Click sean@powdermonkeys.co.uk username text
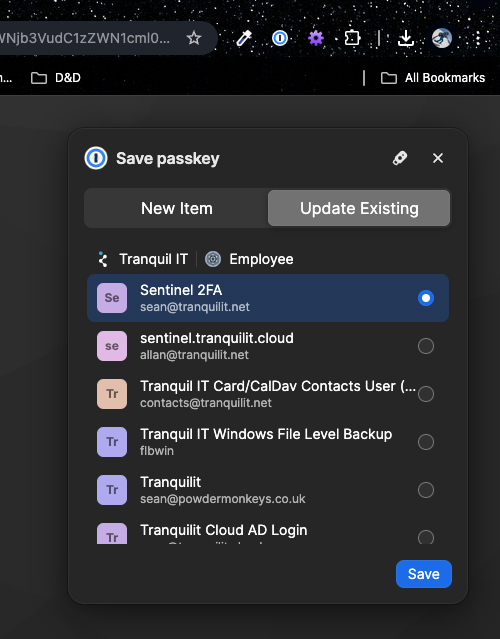Screen dimensions: 500x639 tap(223, 499)
